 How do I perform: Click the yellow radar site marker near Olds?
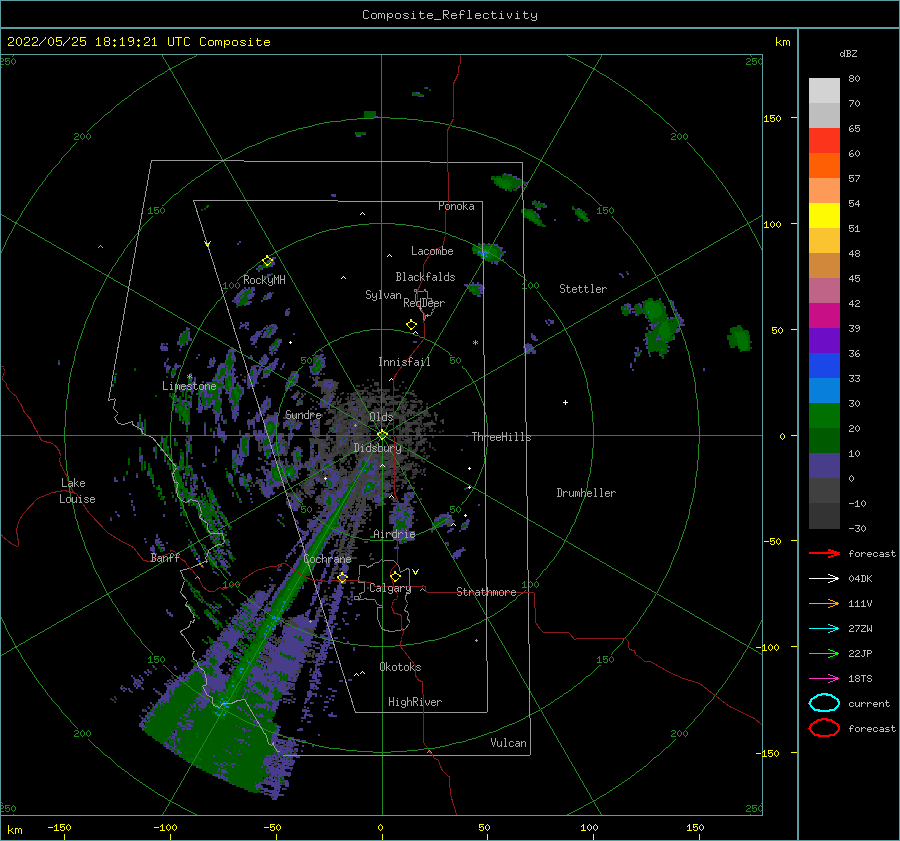(382, 435)
